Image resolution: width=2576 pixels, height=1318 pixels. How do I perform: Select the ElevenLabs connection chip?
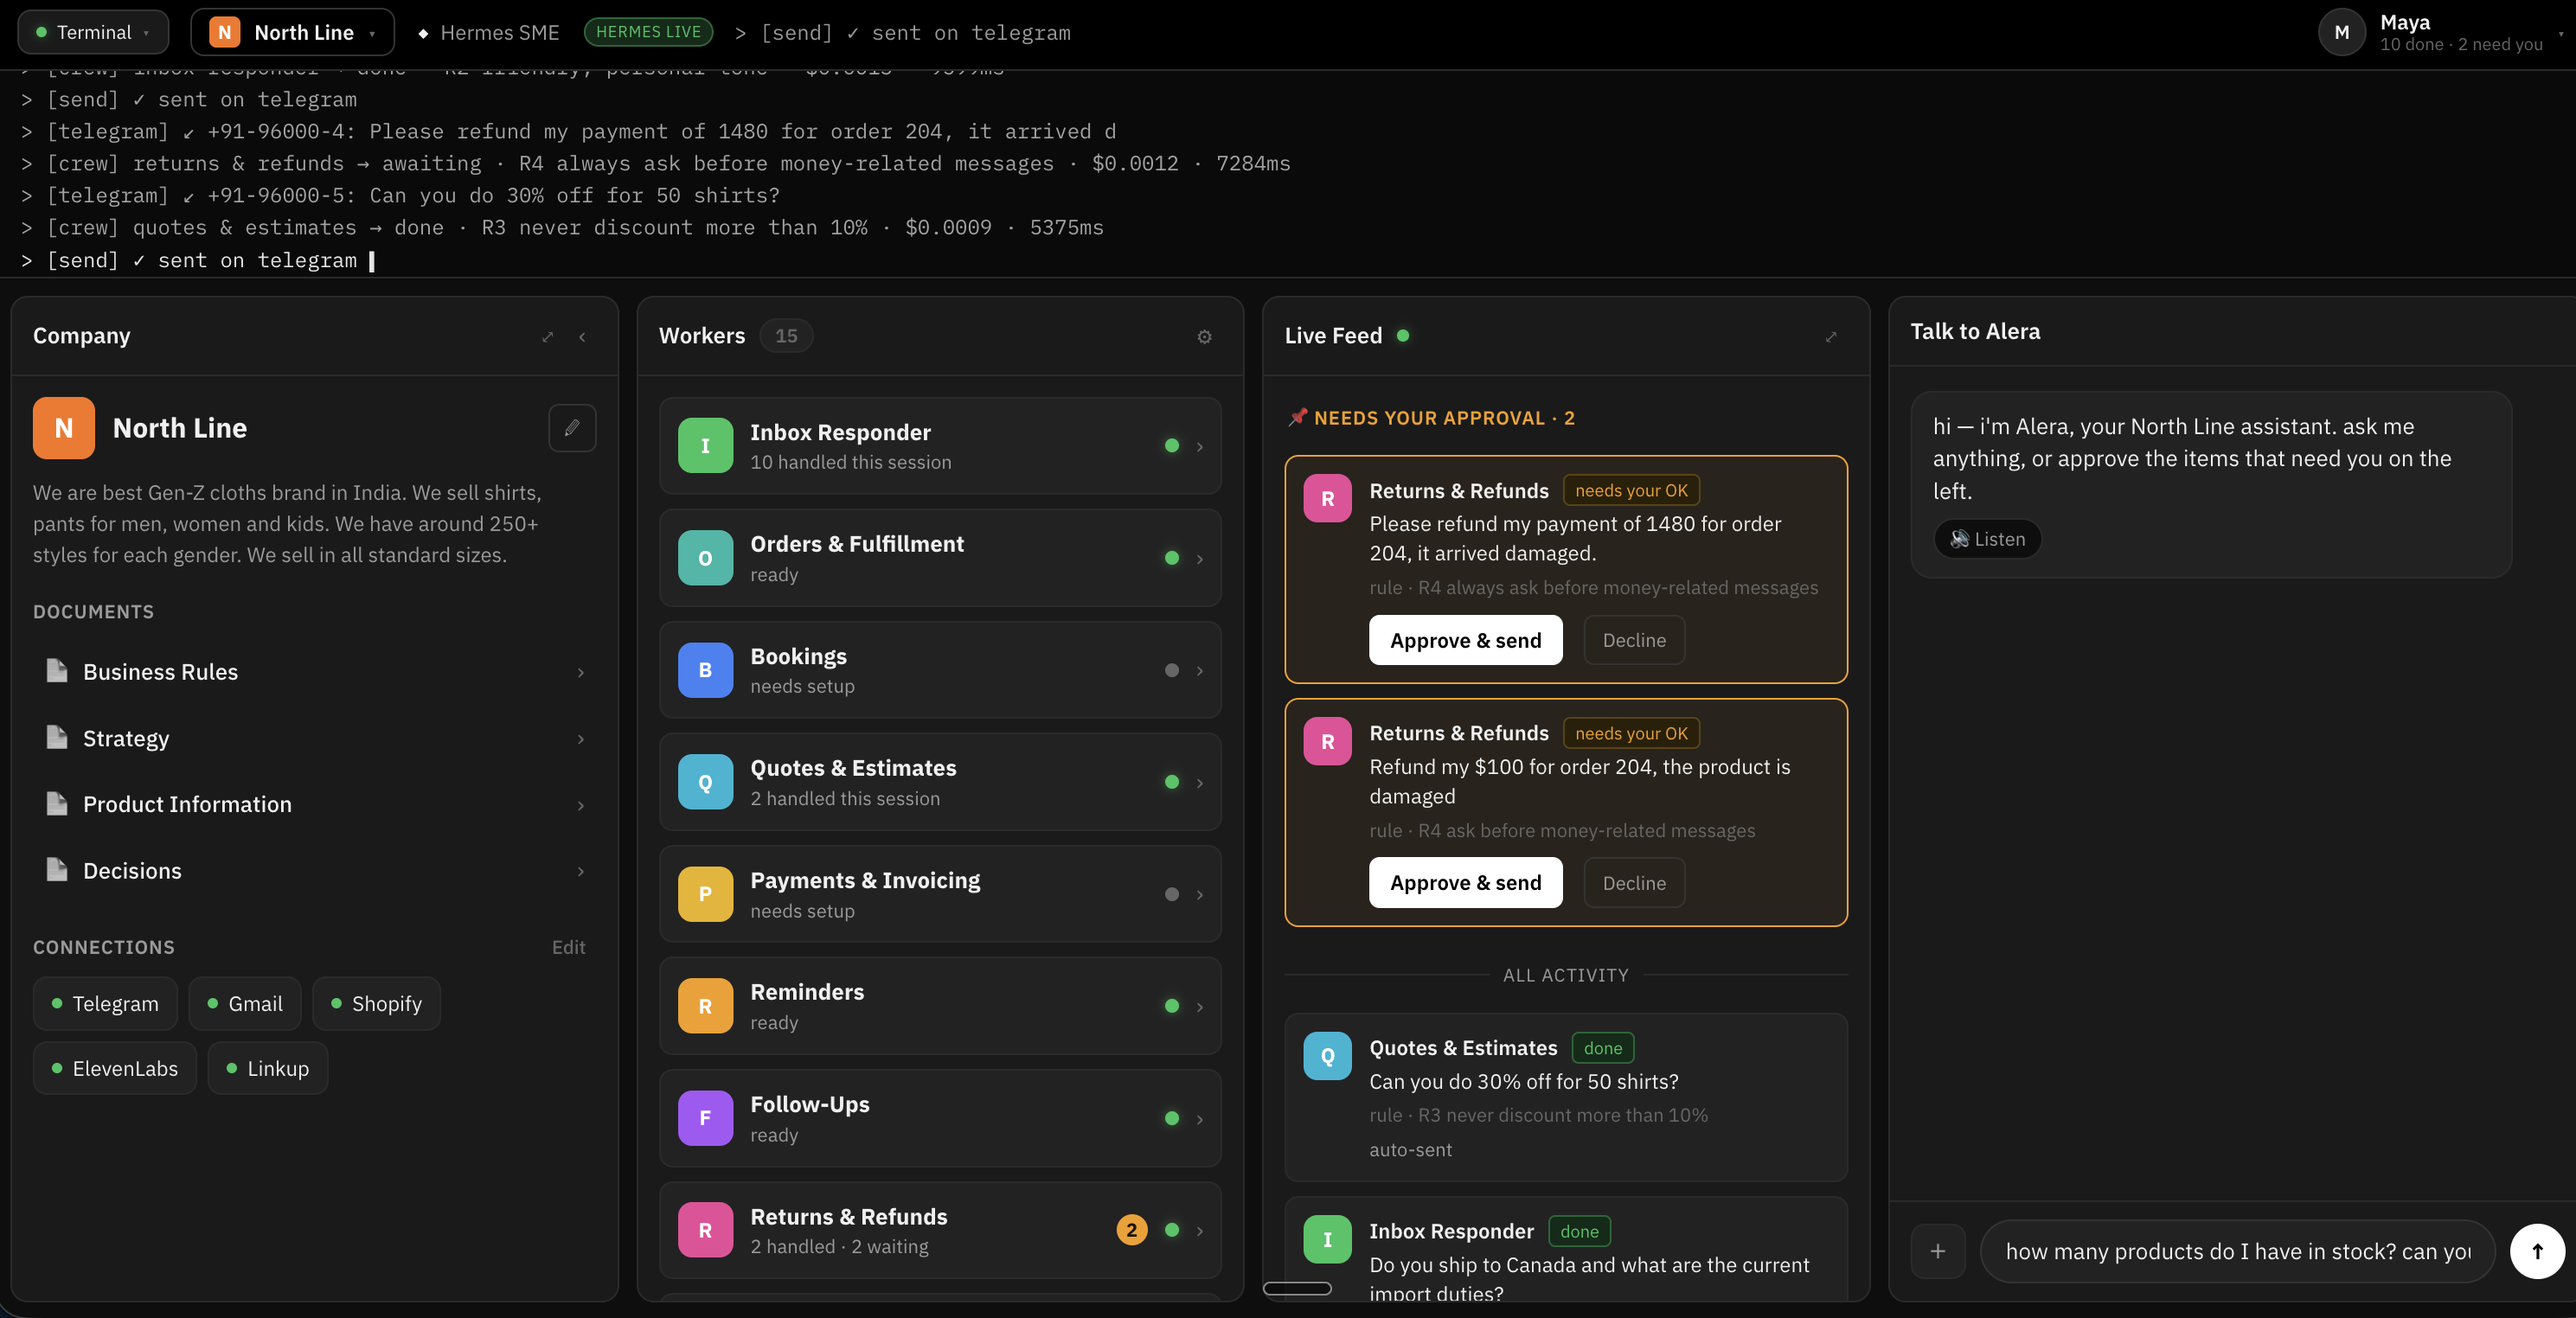115,1068
